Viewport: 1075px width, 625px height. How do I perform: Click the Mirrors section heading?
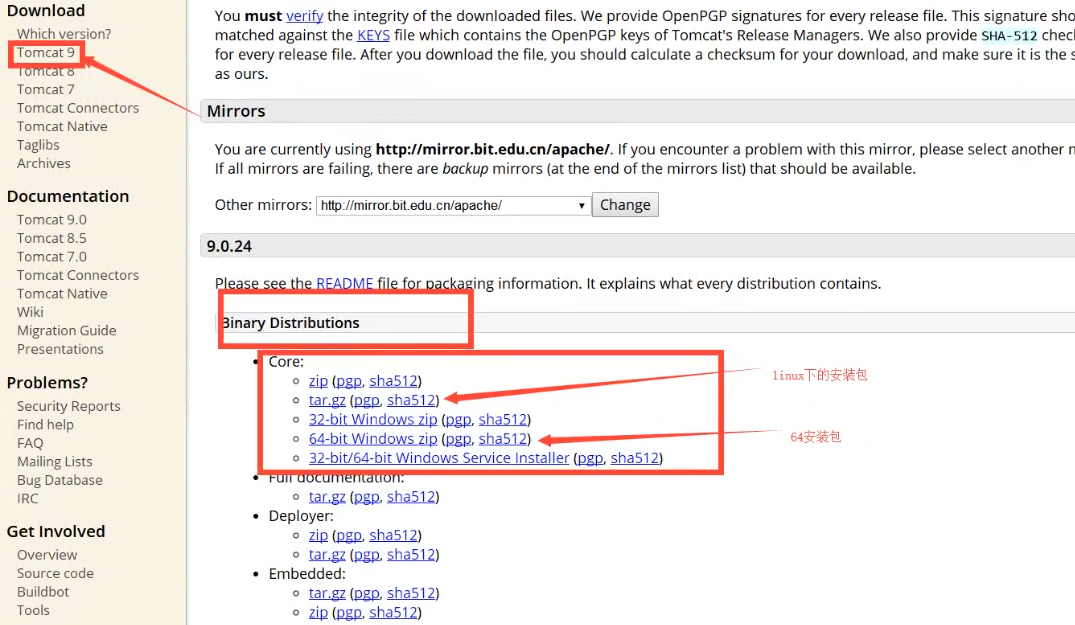(236, 111)
